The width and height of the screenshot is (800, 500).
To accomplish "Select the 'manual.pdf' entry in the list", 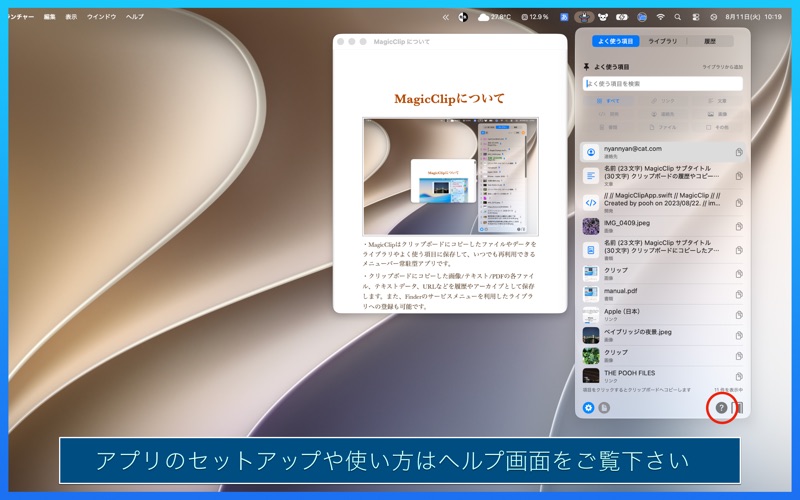I will [x=663, y=294].
